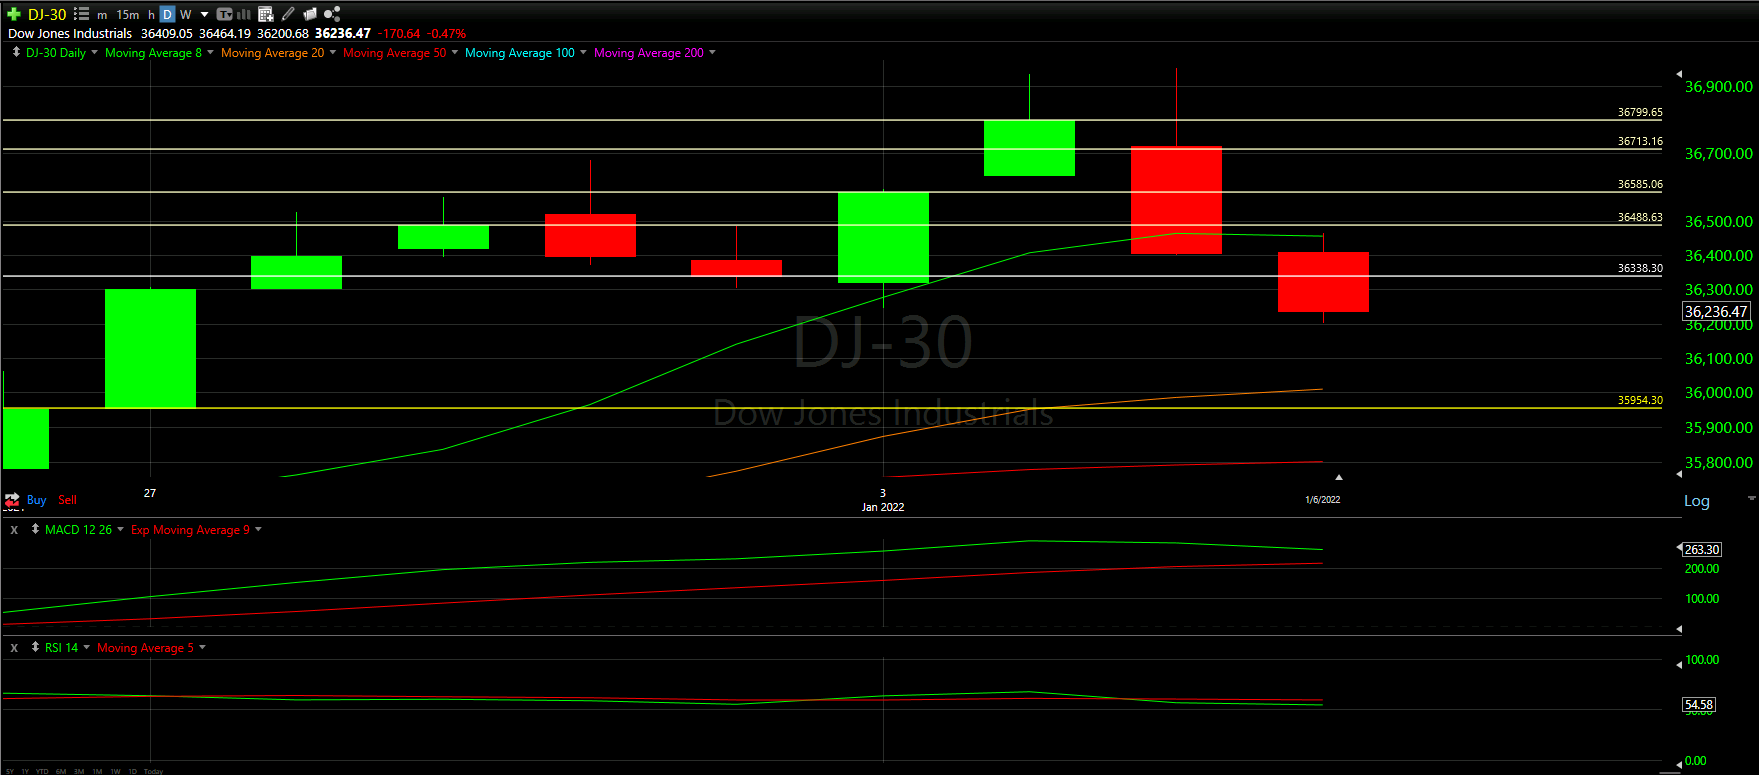Jump to Today range at bottom
Screen dimensions: 1759x775
153,771
